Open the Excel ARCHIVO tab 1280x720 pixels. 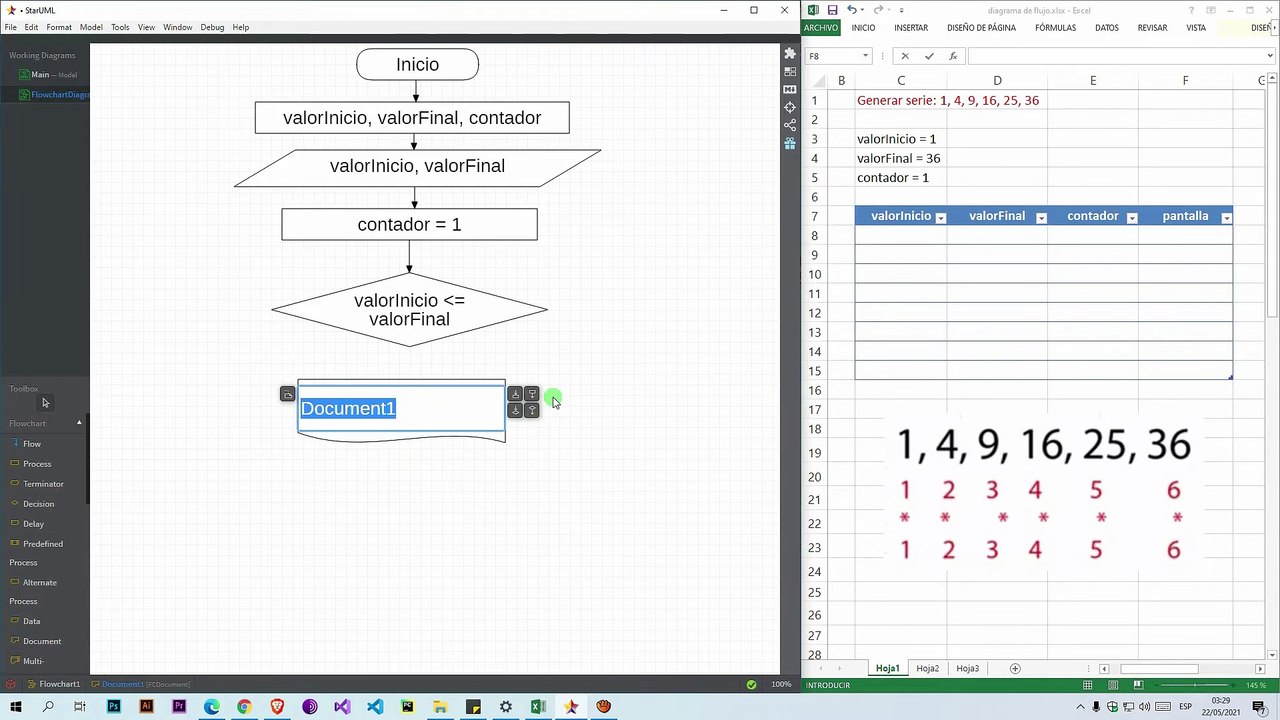tap(821, 28)
